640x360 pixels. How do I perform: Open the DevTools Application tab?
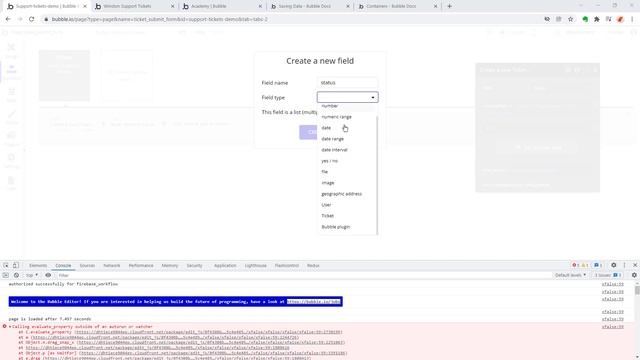[x=225, y=265]
